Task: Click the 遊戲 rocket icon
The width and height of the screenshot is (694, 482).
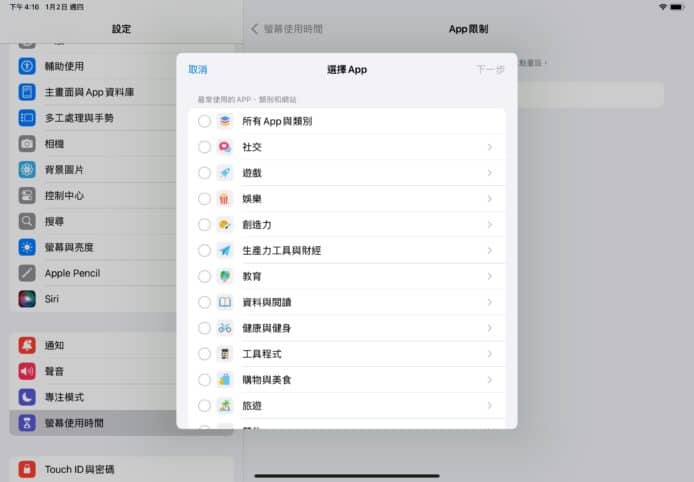Action: (225, 173)
